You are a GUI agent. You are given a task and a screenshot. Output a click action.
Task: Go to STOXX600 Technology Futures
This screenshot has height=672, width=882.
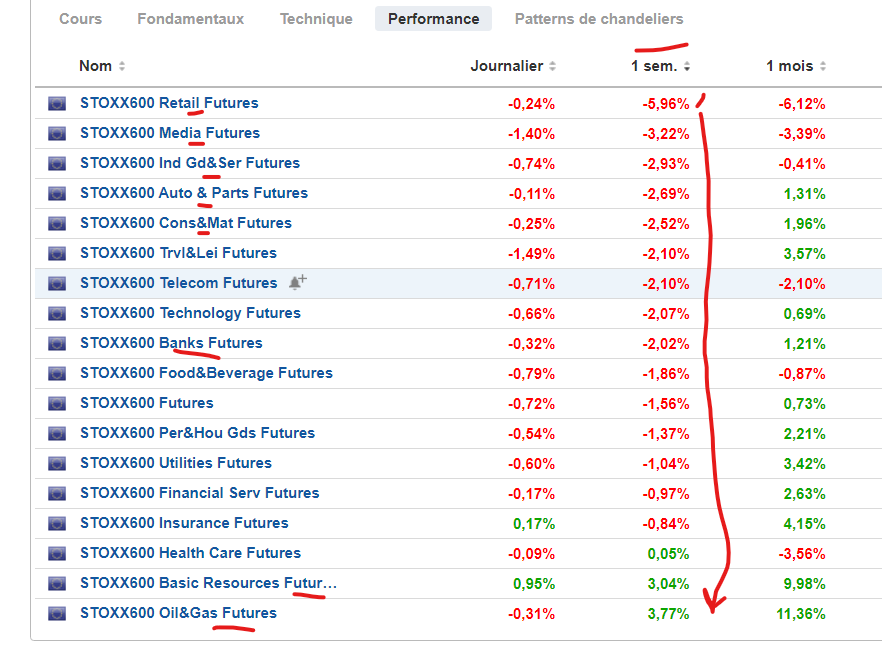190,313
